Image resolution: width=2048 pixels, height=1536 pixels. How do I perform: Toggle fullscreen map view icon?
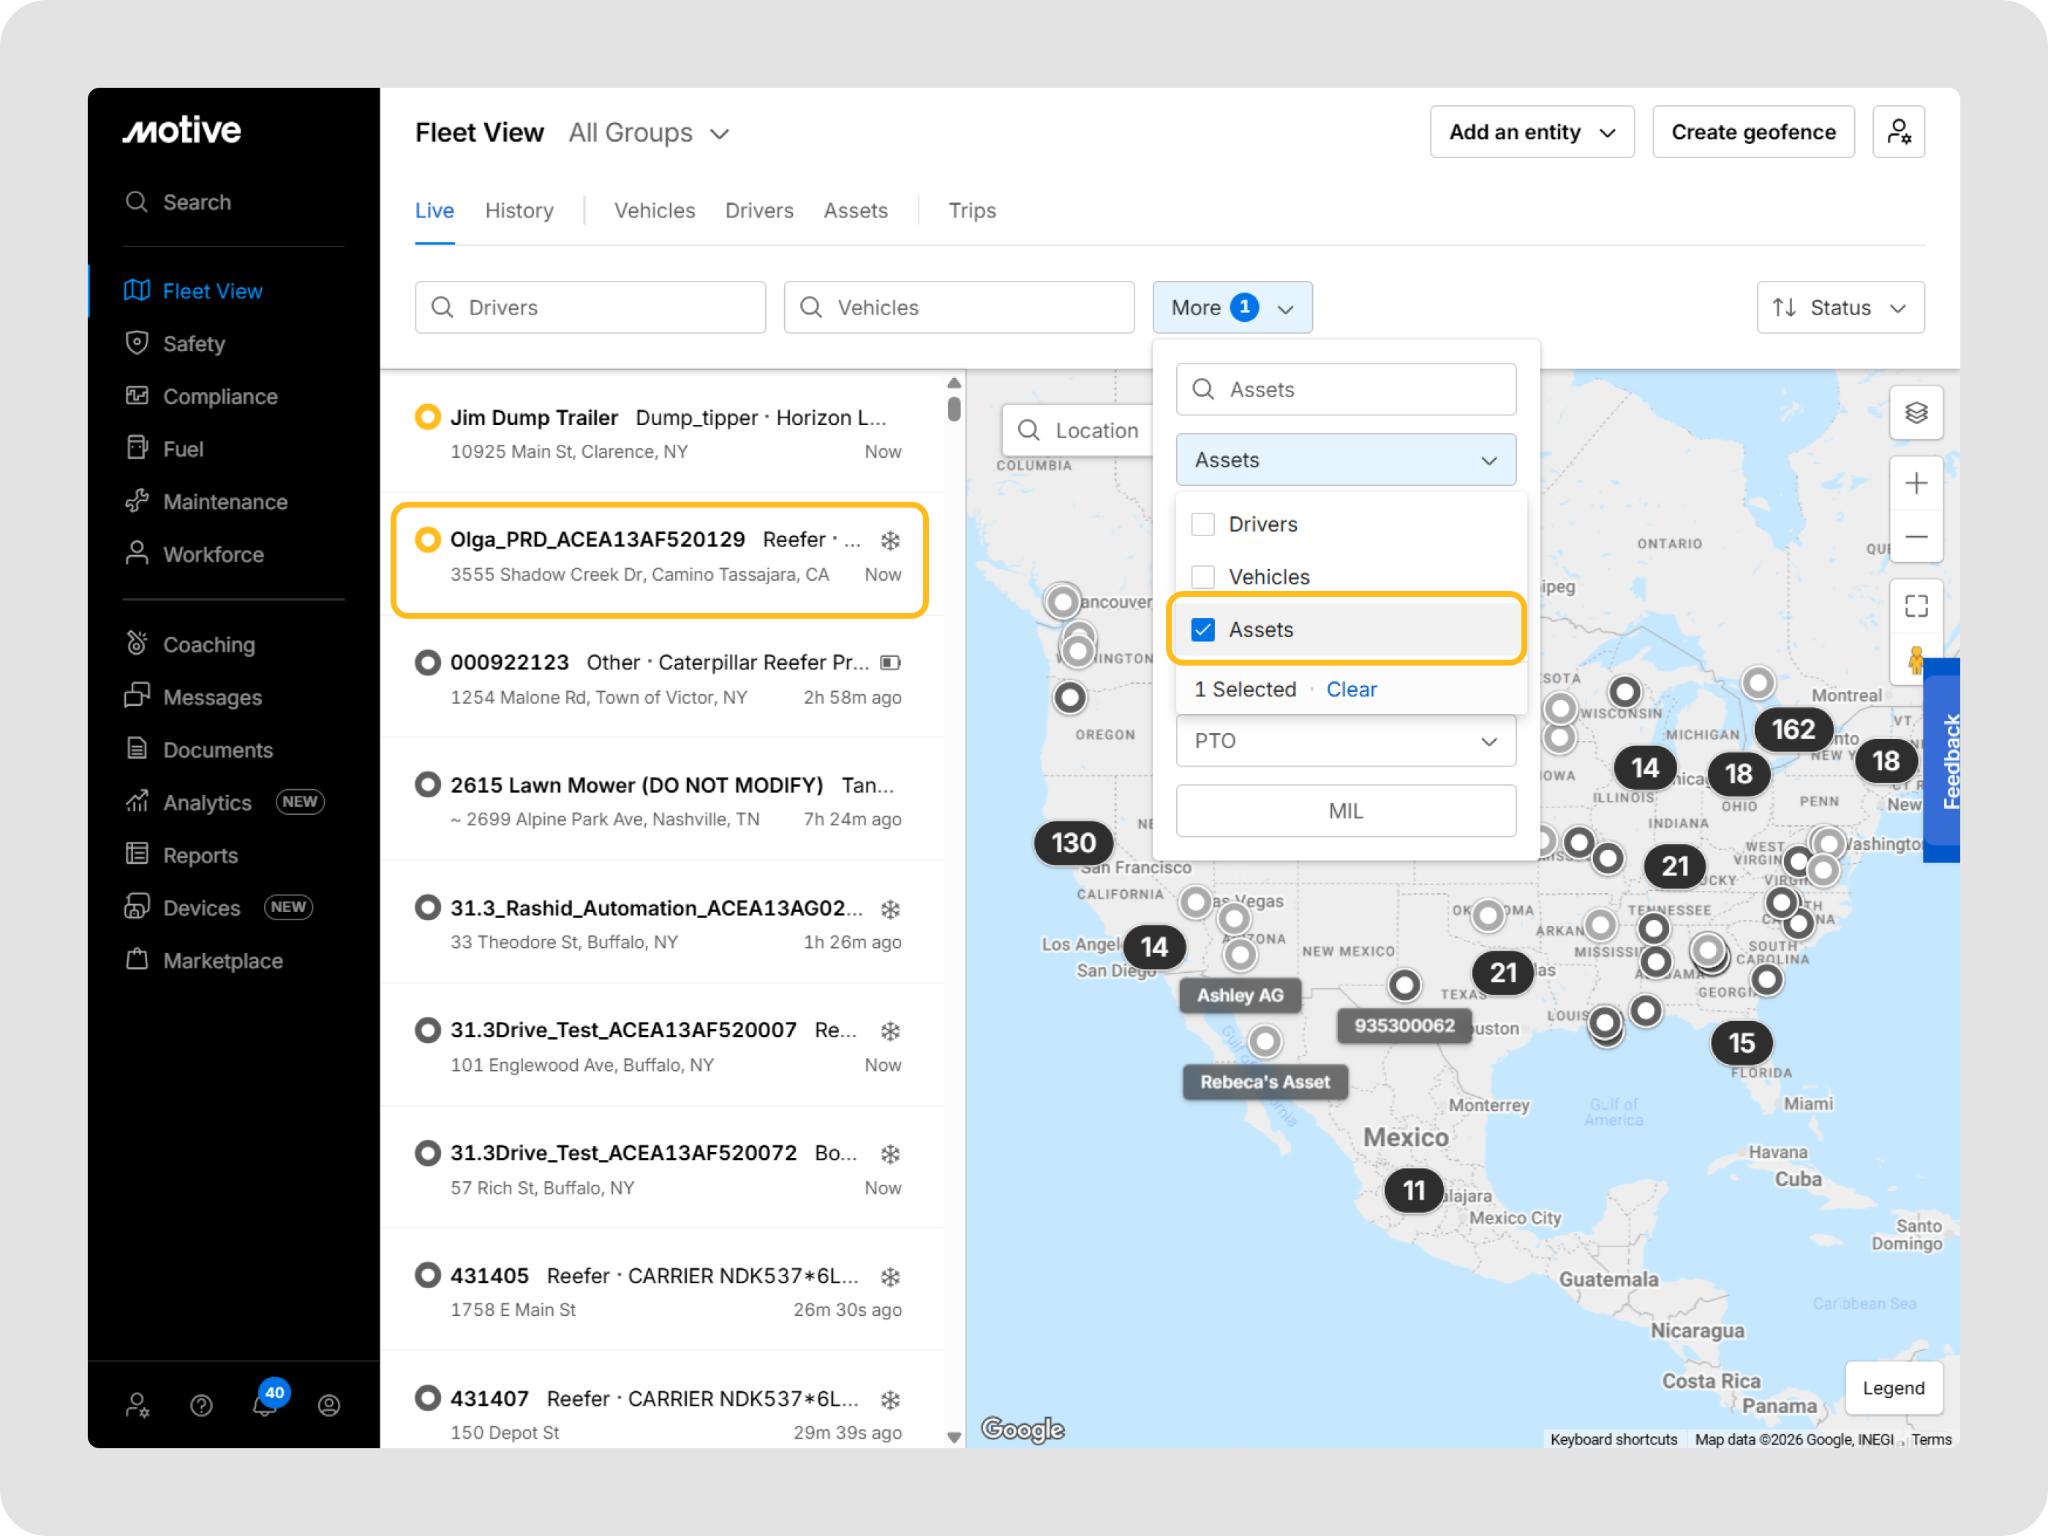1915,606
